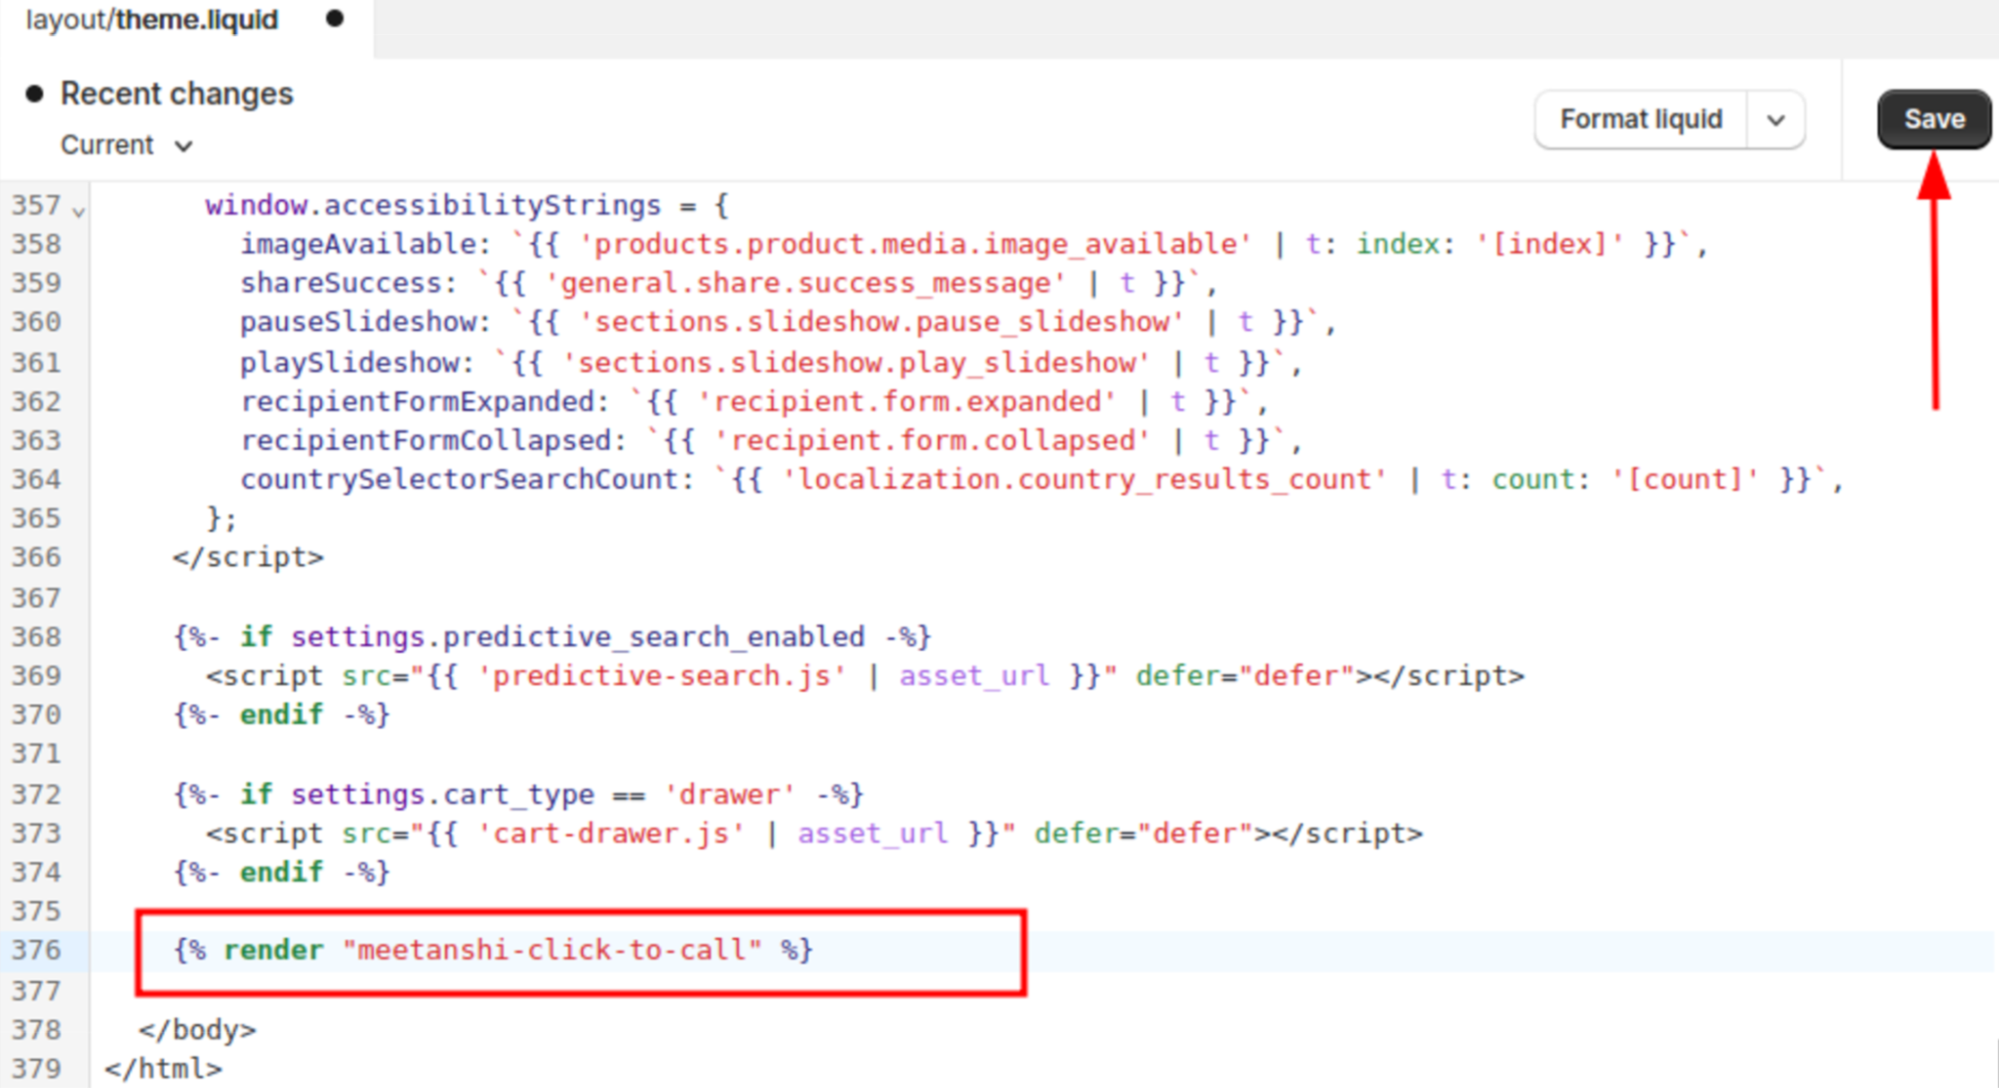Image resolution: width=1999 pixels, height=1089 pixels.
Task: Click the playSlideshow line
Action: 770,362
